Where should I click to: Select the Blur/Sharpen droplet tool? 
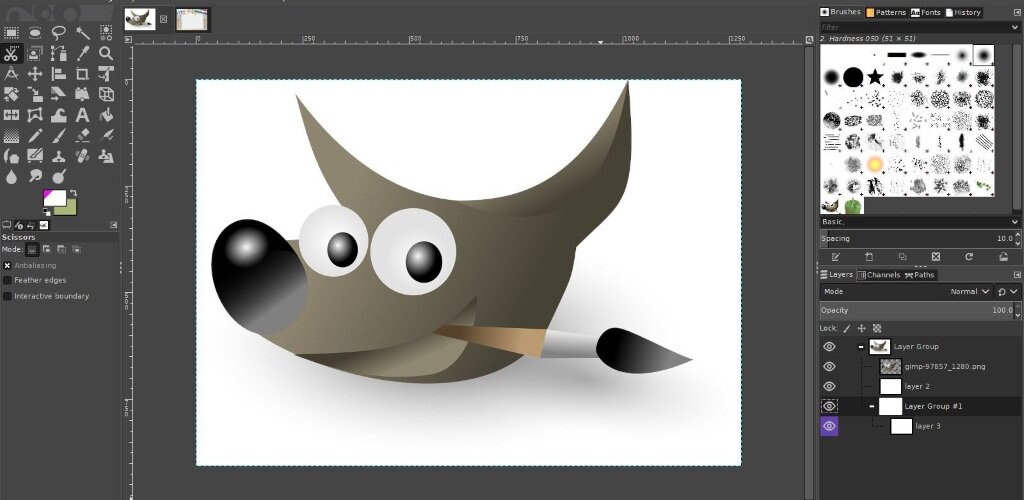(11, 176)
